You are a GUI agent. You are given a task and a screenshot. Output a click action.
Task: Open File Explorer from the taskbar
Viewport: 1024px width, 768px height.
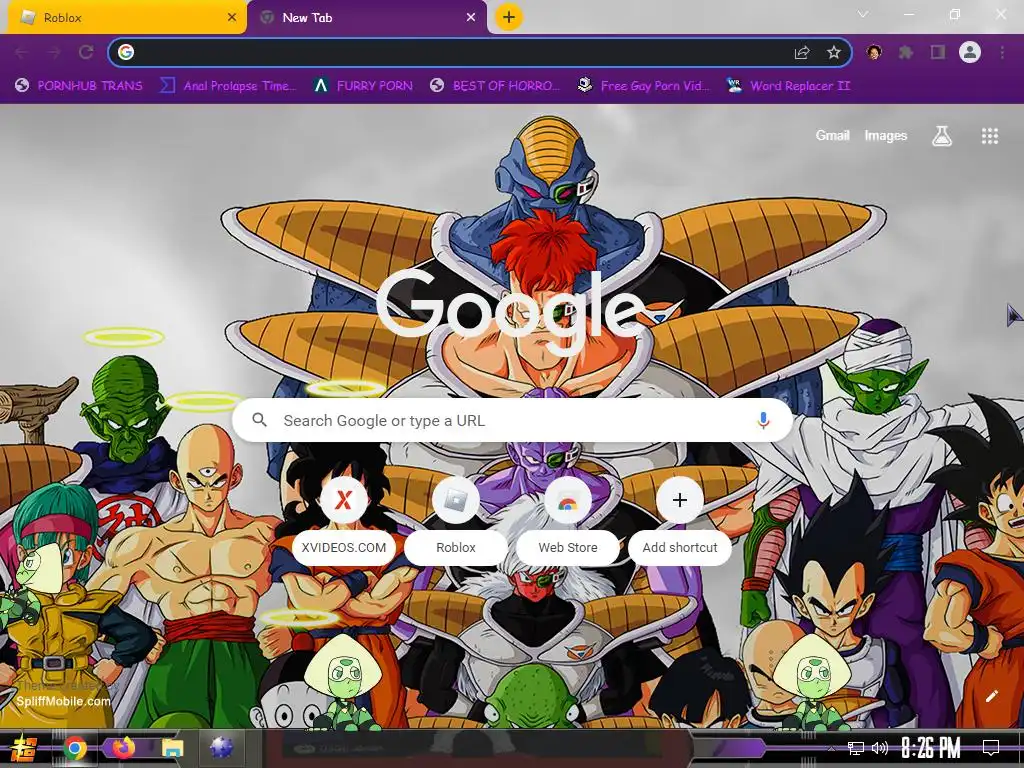[173, 748]
